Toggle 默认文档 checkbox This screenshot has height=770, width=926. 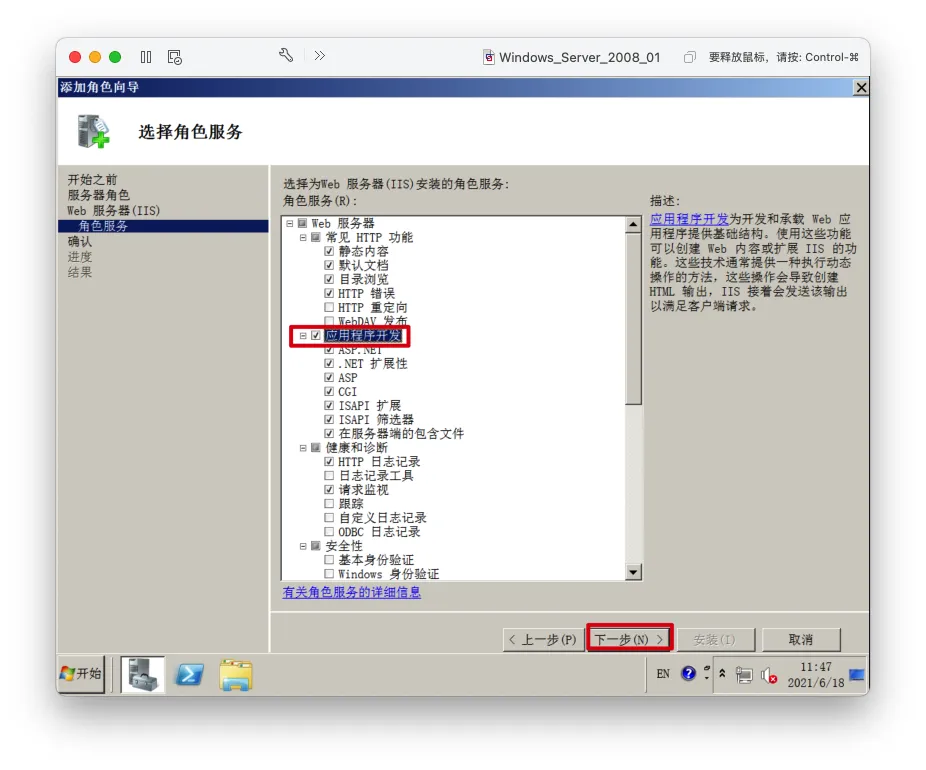(329, 265)
